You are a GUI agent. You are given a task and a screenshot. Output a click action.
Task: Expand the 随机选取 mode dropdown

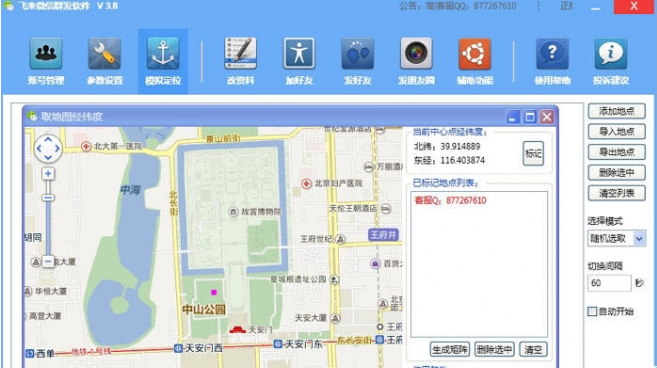click(639, 238)
